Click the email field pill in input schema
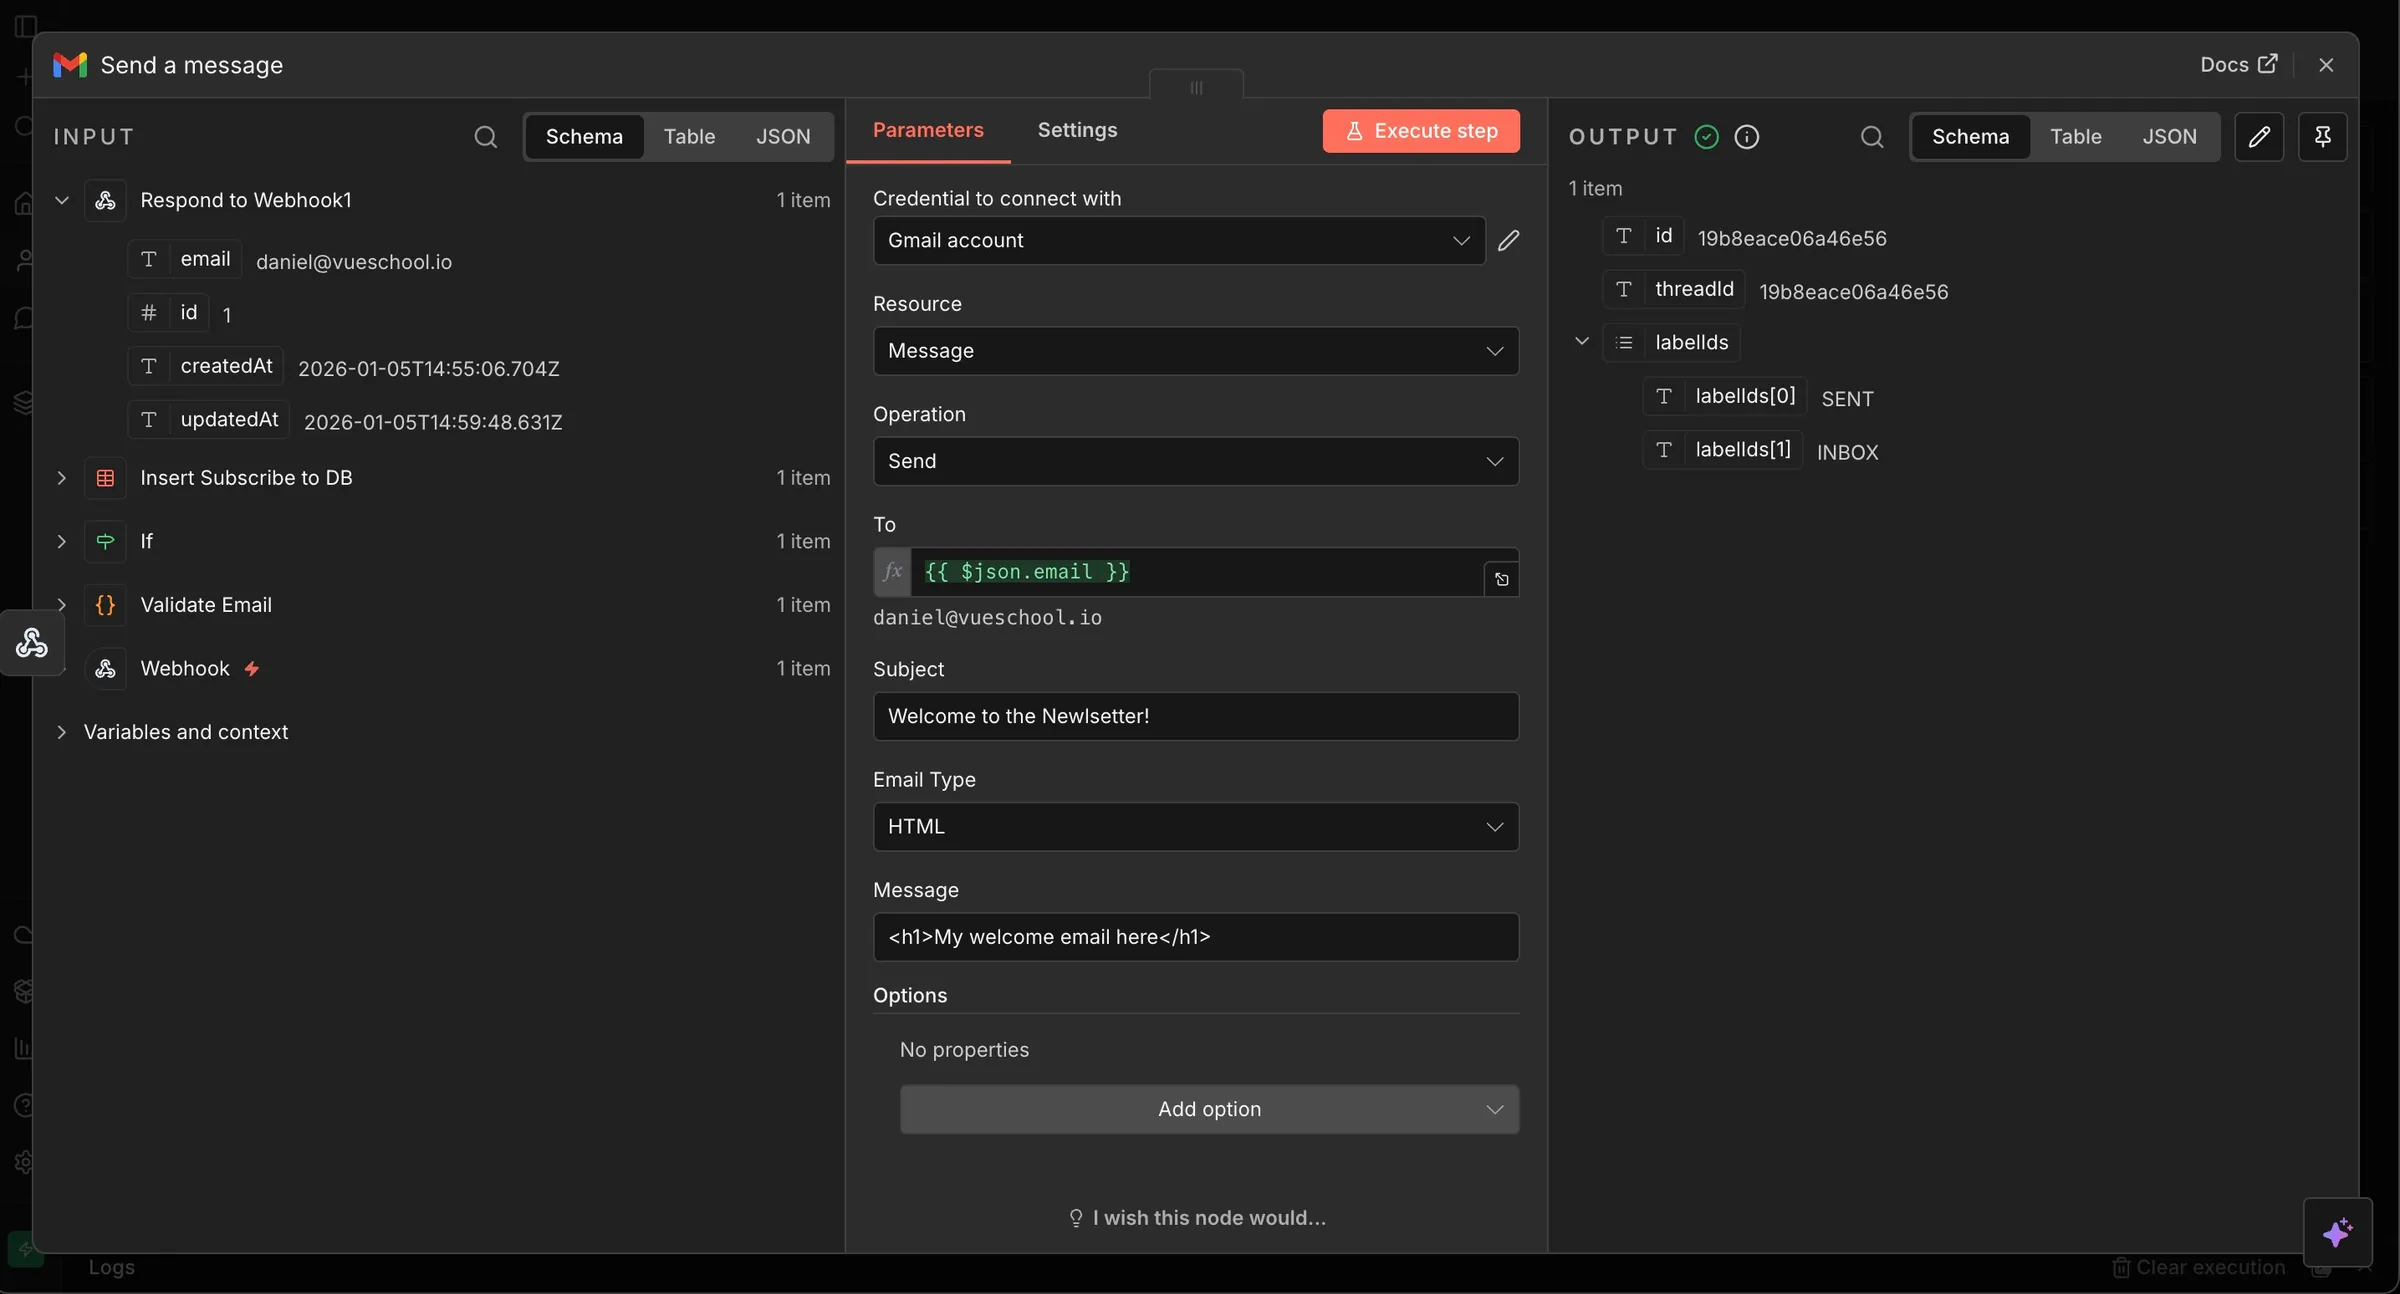 point(185,260)
